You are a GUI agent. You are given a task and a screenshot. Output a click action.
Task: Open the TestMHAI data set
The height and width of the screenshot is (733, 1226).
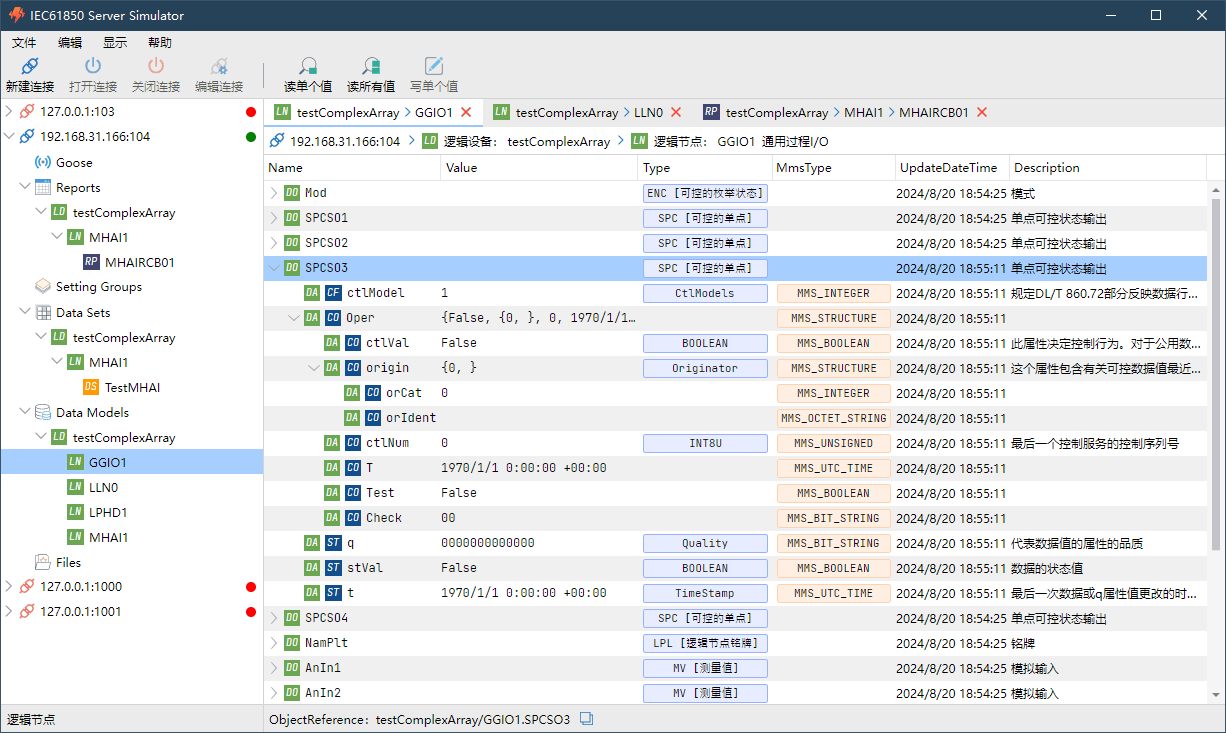[x=132, y=387]
